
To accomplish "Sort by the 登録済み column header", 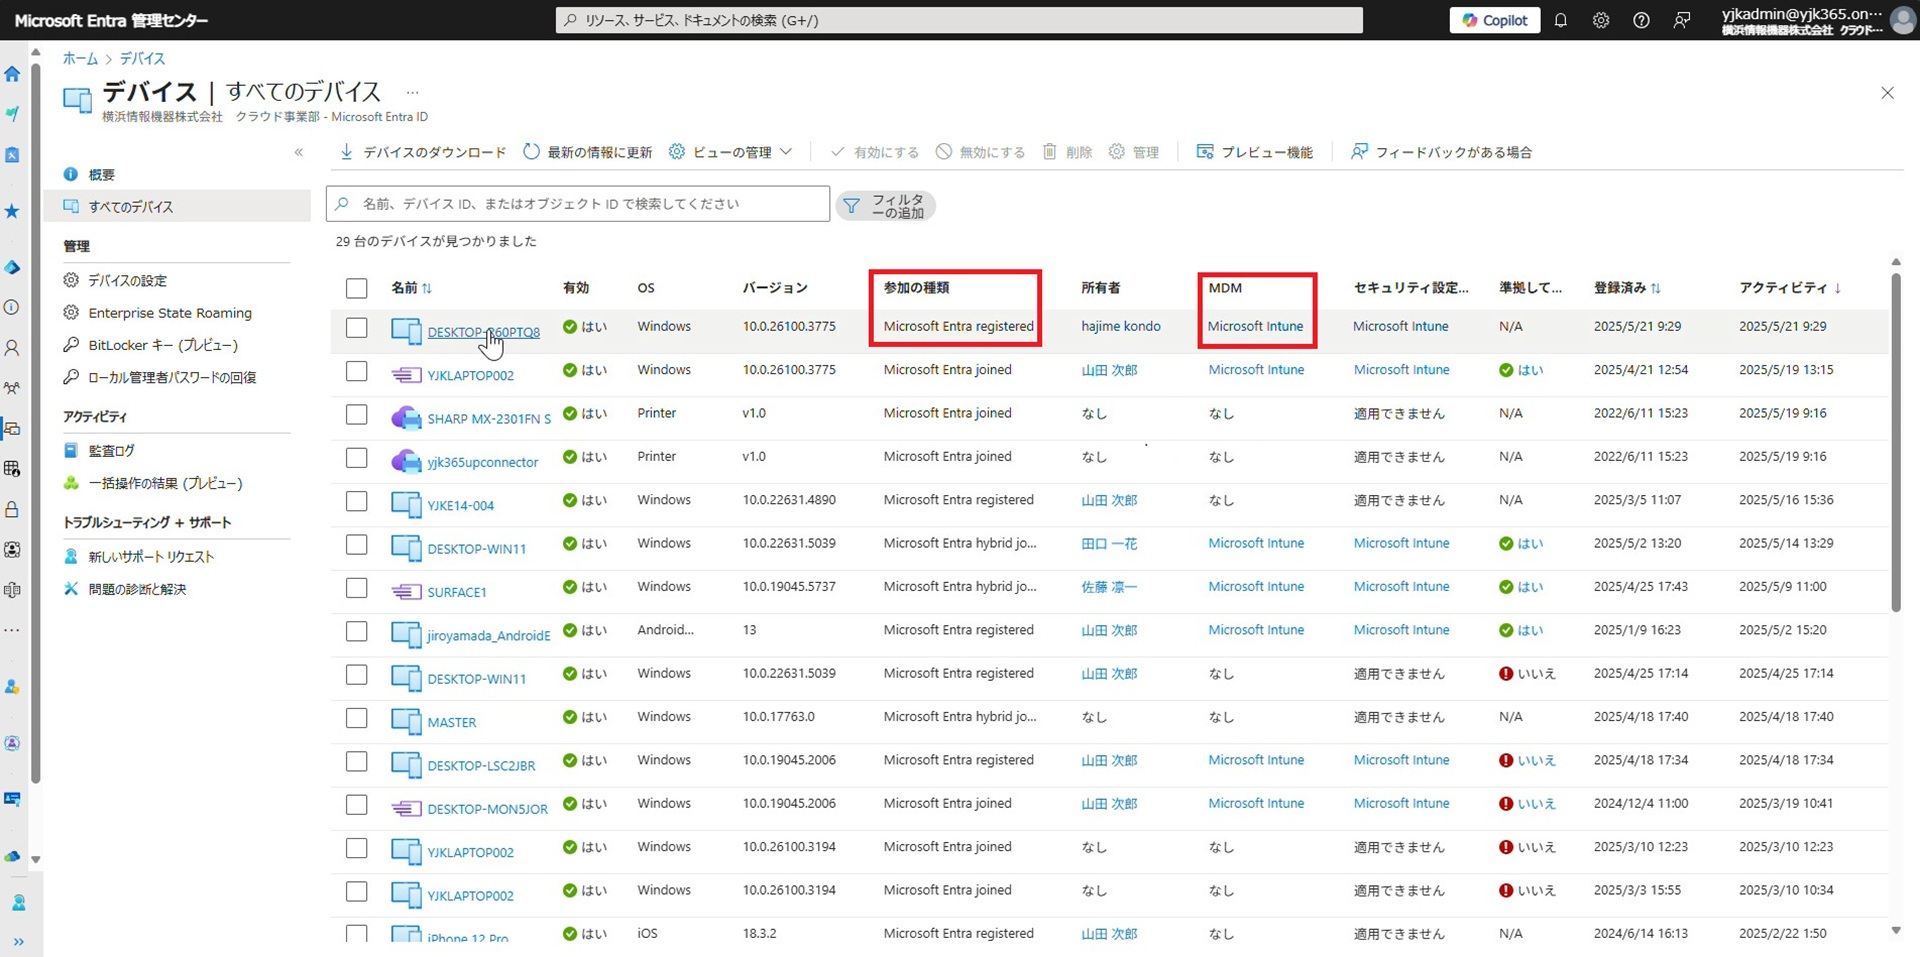I will pyautogui.click(x=1627, y=288).
